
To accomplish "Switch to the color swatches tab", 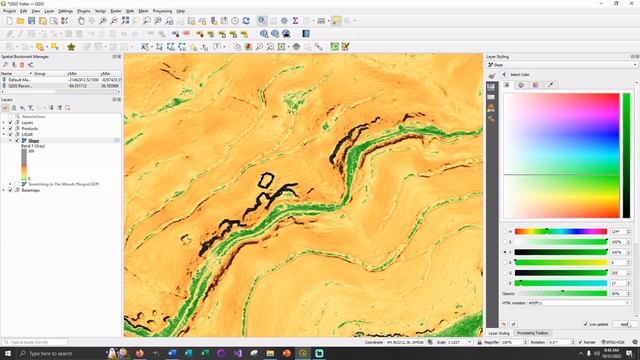I will pyautogui.click(x=536, y=85).
